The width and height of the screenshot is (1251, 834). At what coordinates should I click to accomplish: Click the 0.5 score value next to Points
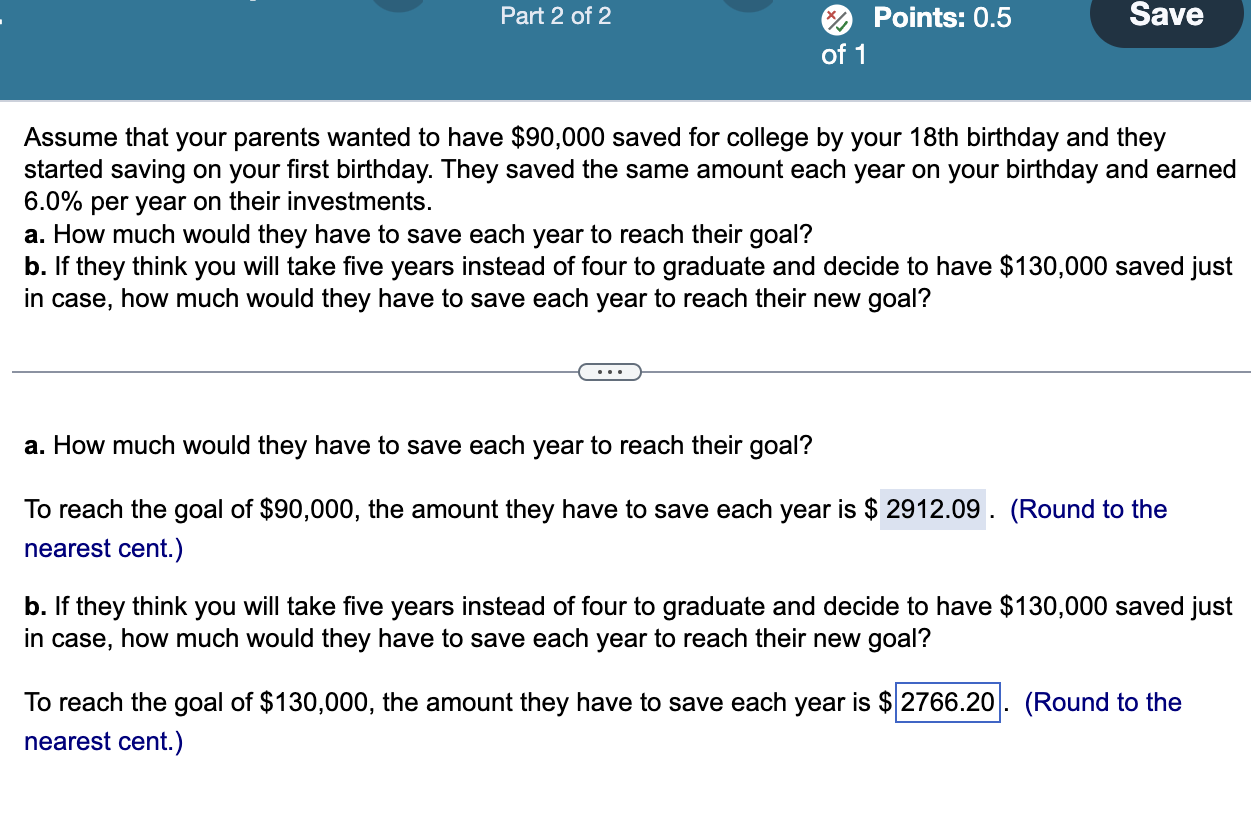(x=993, y=17)
